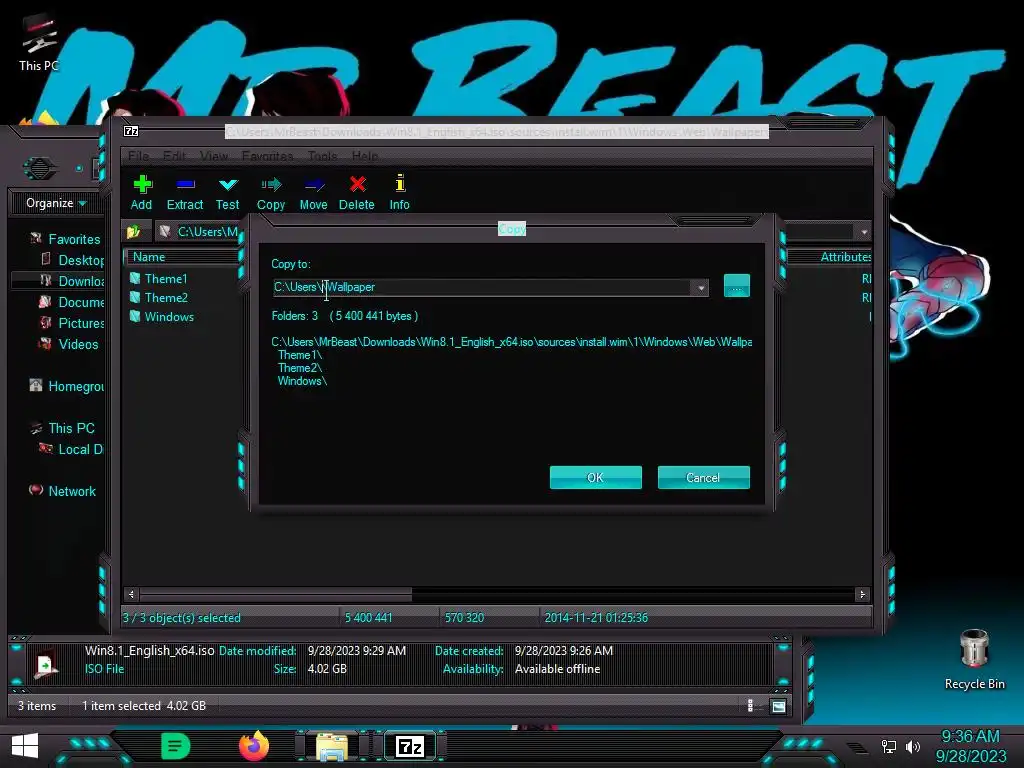Screen dimensions: 1024x768
Task: Click in the Copy to path field
Action: pos(483,287)
